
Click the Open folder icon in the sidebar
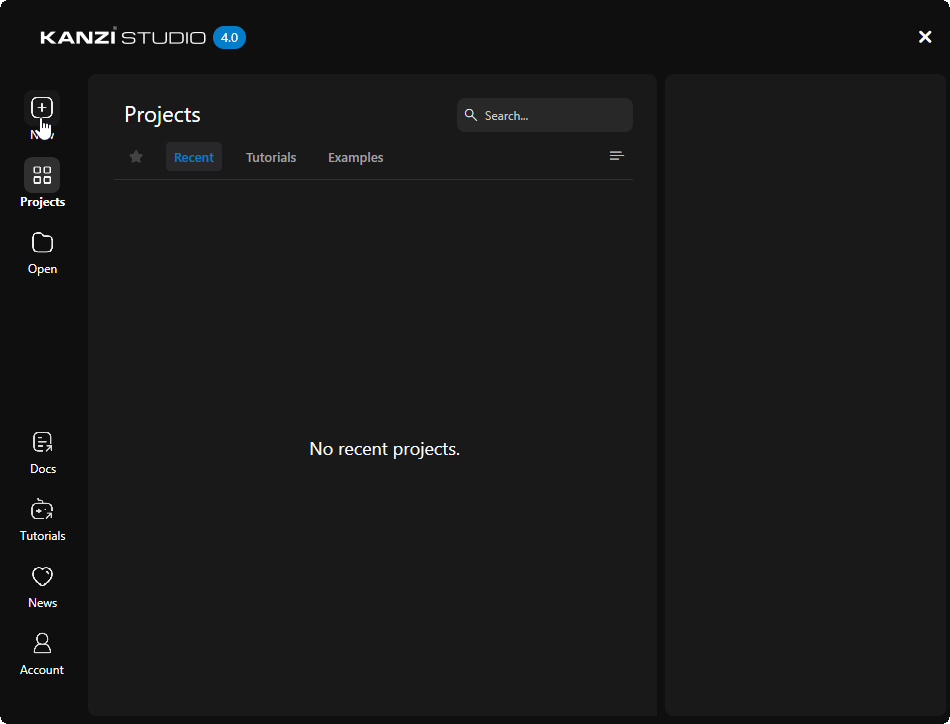click(42, 242)
